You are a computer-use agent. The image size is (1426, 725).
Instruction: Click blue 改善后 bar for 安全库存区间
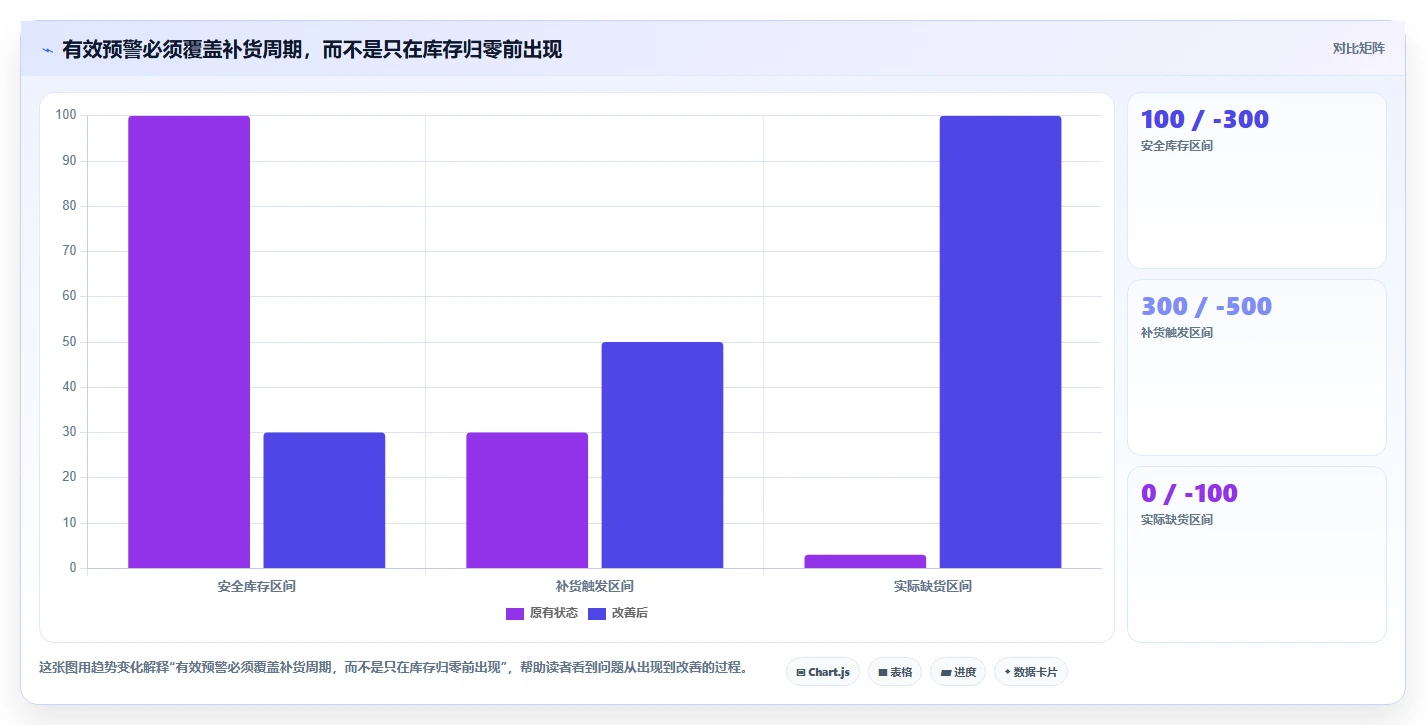coord(324,500)
